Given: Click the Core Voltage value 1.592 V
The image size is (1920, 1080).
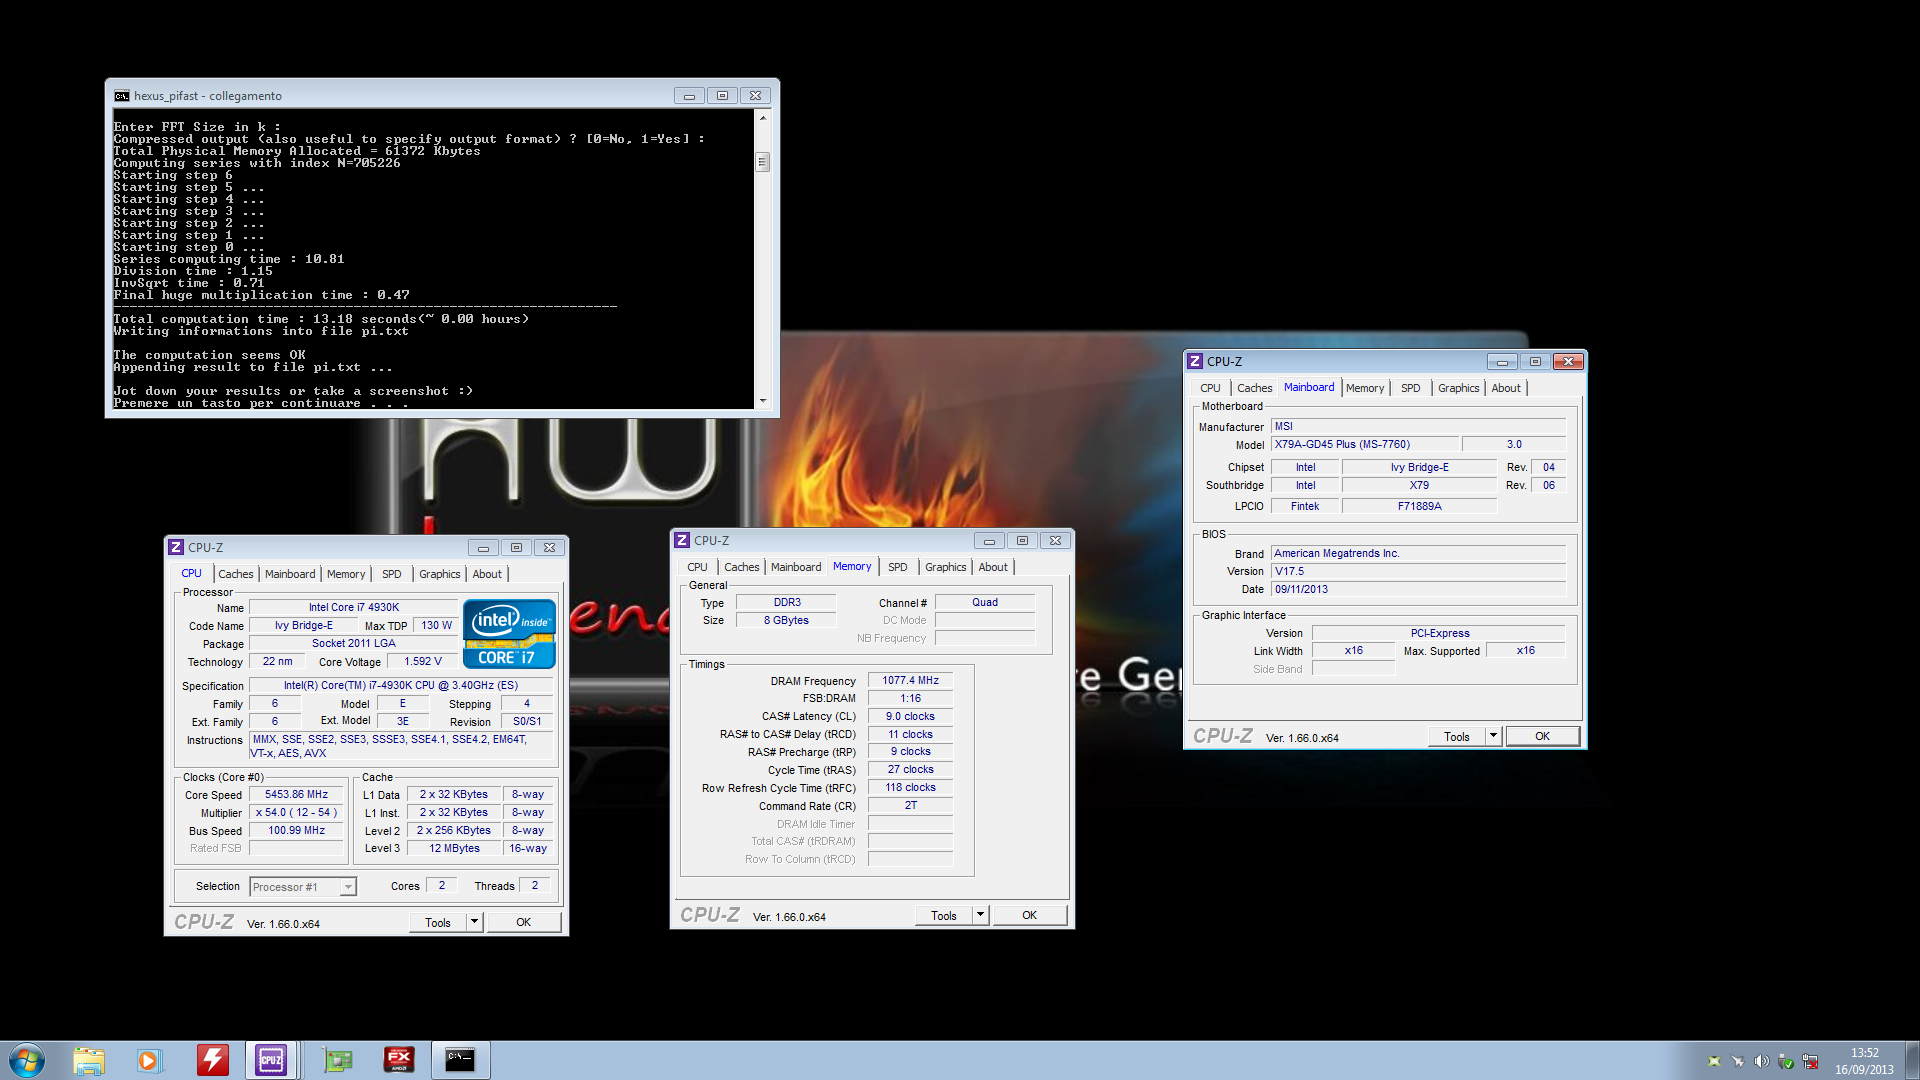Looking at the screenshot, I should point(423,661).
